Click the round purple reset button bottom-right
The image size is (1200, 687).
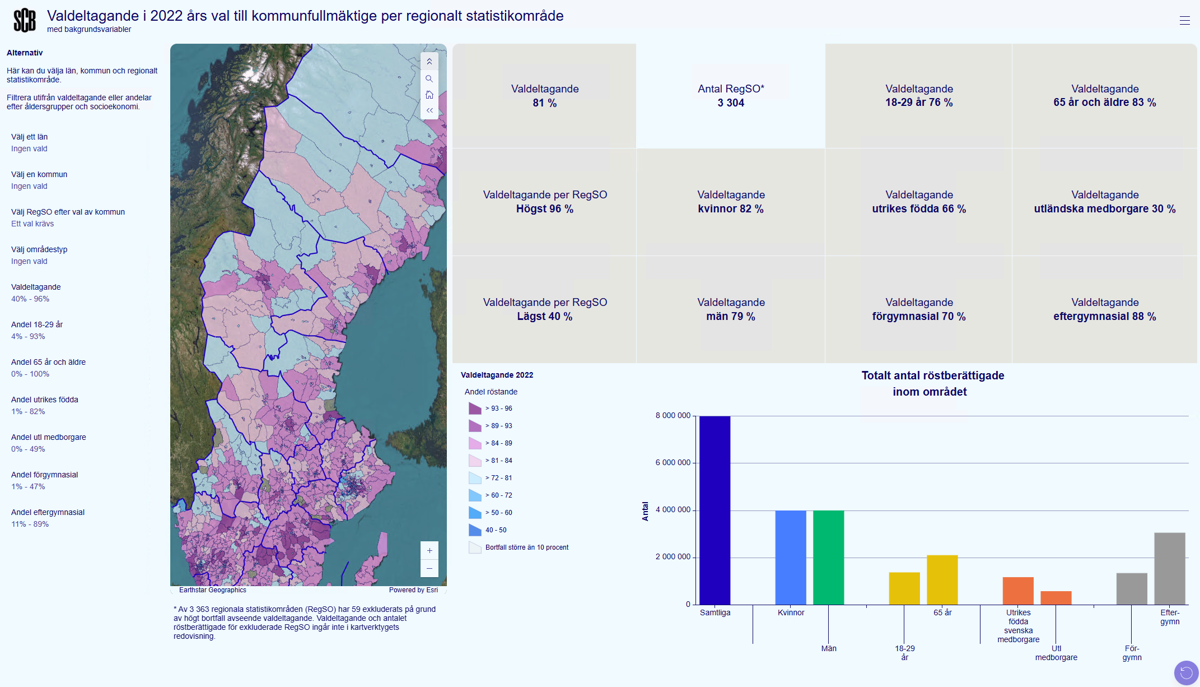tap(1185, 672)
